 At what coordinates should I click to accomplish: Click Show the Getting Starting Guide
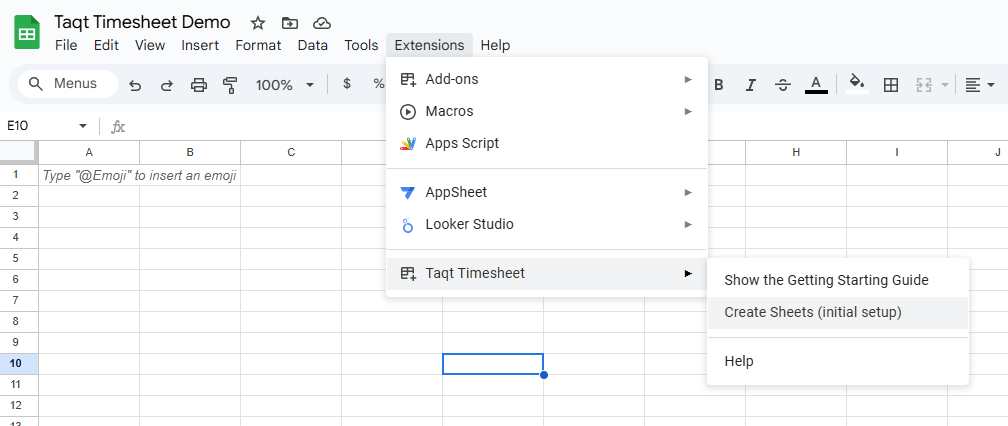(x=838, y=280)
